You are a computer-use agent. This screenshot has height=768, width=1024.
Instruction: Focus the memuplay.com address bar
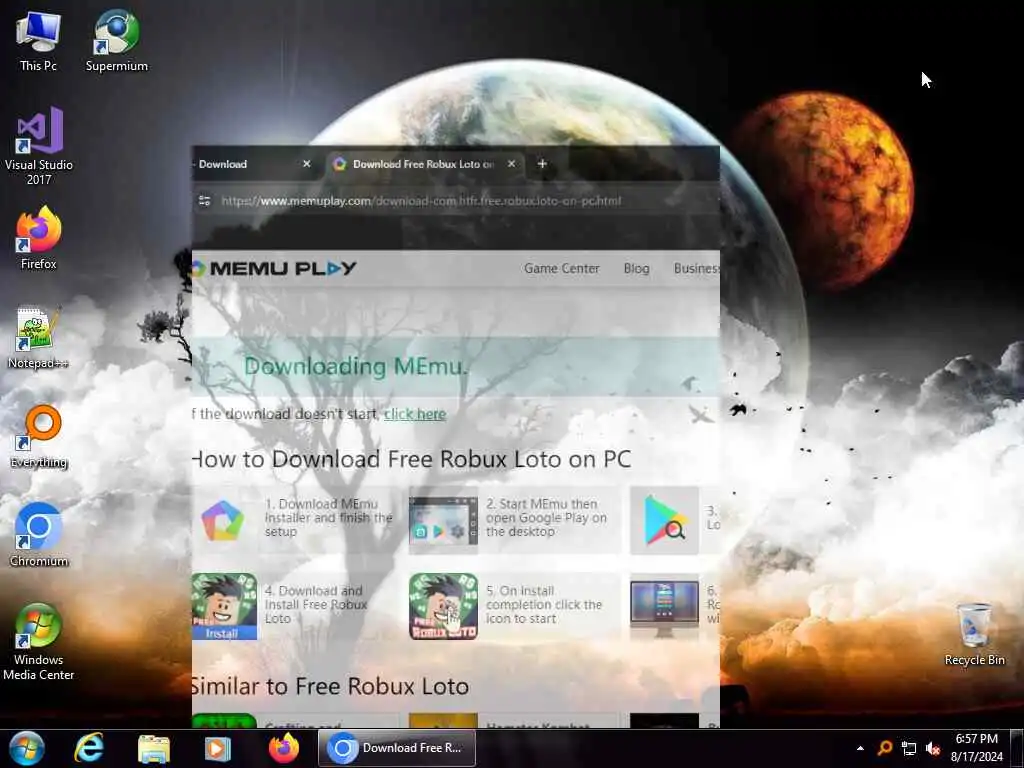point(421,200)
